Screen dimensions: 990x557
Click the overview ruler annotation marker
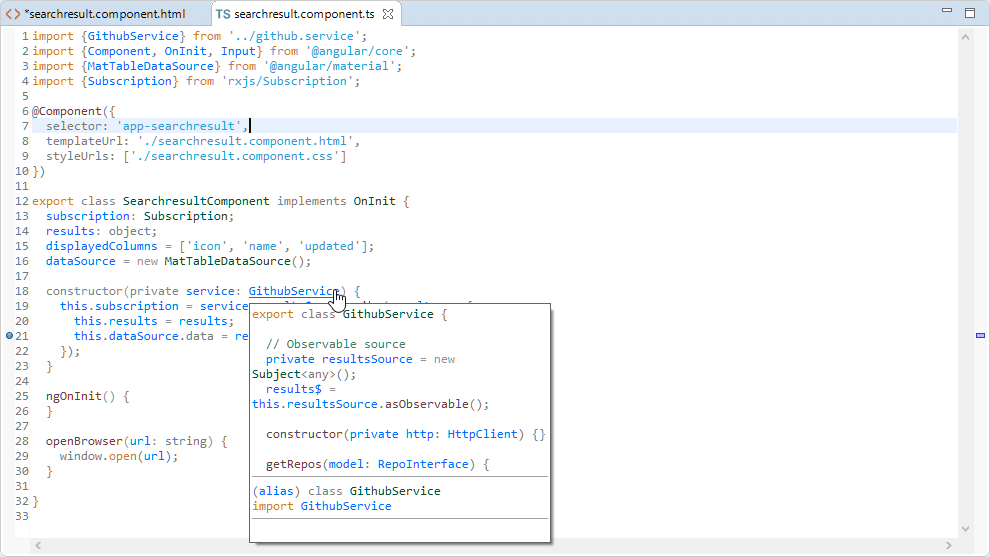coord(980,335)
